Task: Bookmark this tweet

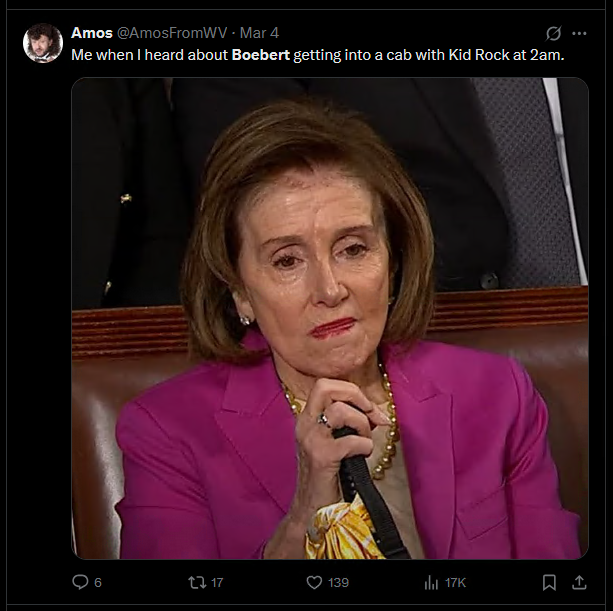Action: tap(549, 582)
